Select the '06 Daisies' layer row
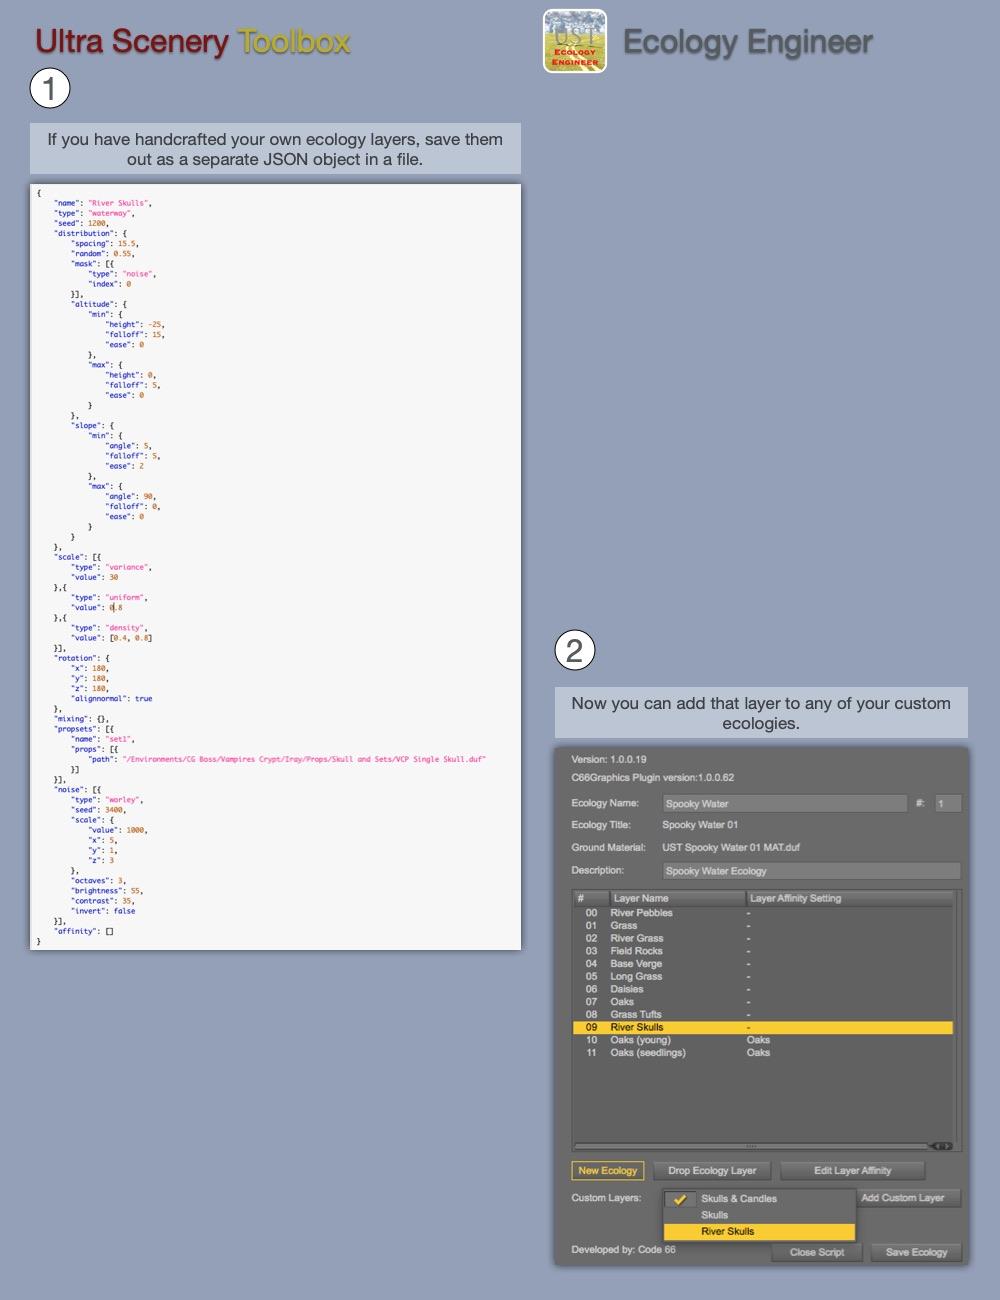The height and width of the screenshot is (1300, 1000). 762,989
